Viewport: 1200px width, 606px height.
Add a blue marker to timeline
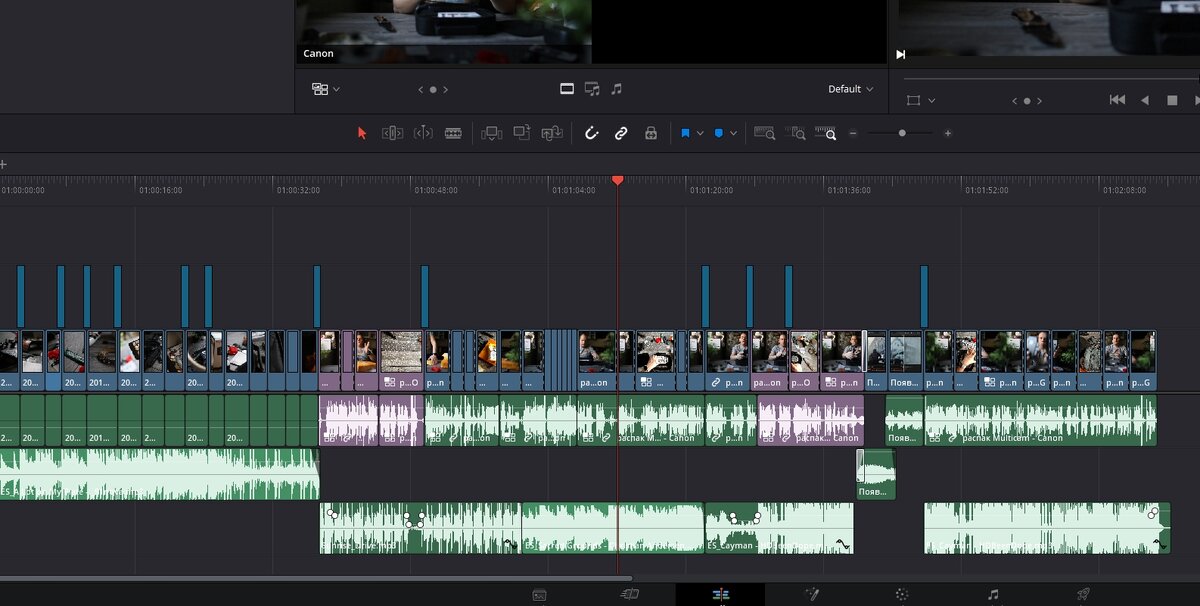tap(719, 133)
